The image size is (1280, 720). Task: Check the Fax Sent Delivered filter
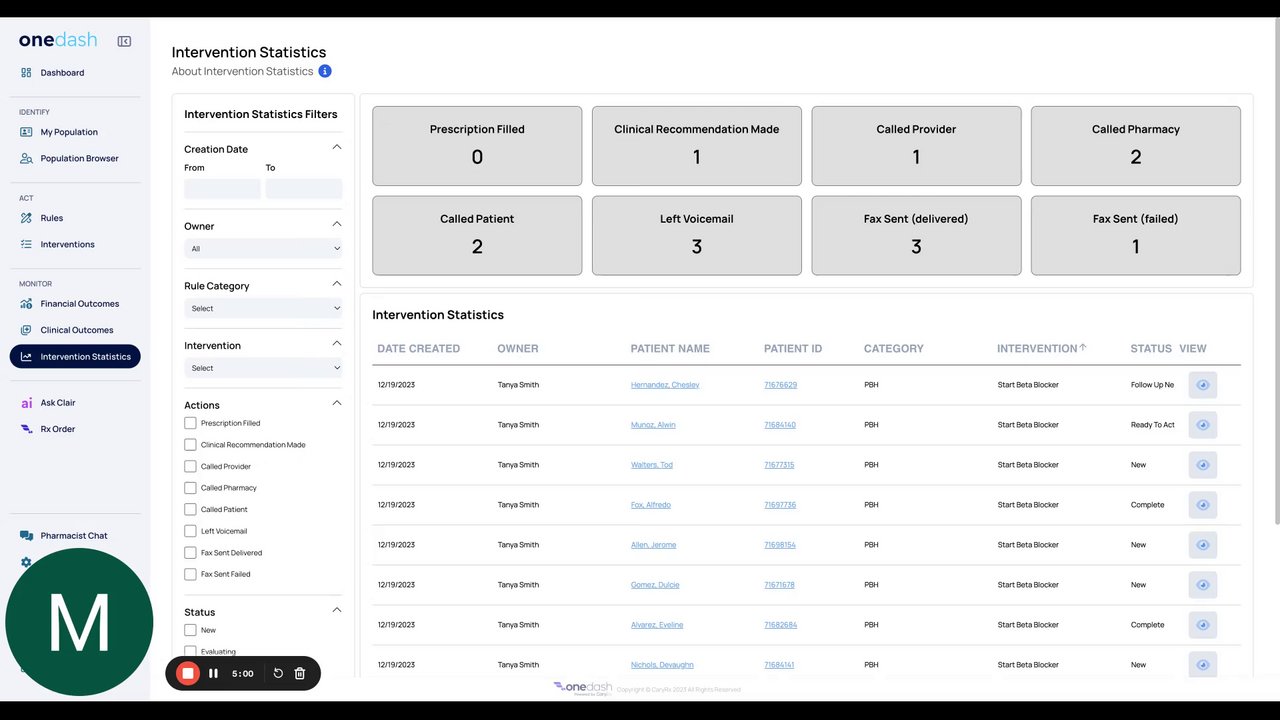tap(190, 552)
